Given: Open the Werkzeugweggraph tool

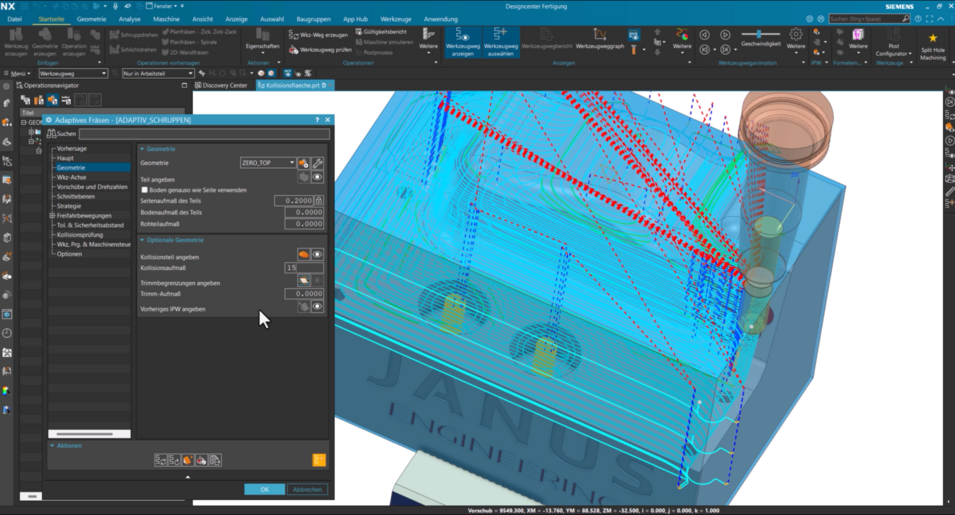Looking at the screenshot, I should [x=599, y=38].
